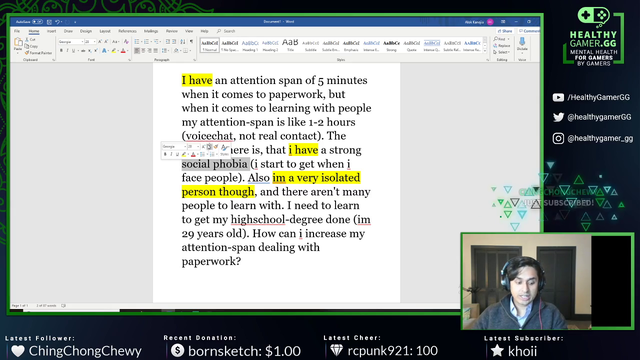Select the Heading 1 style
This screenshot has width=640, height=360.
pos(250,45)
